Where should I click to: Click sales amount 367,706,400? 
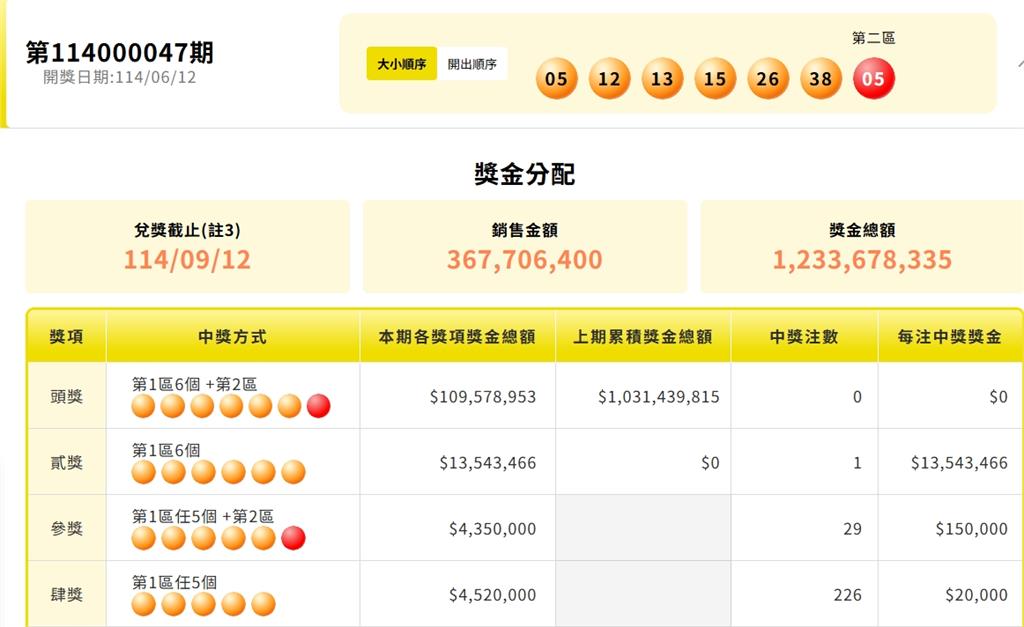coord(524,260)
